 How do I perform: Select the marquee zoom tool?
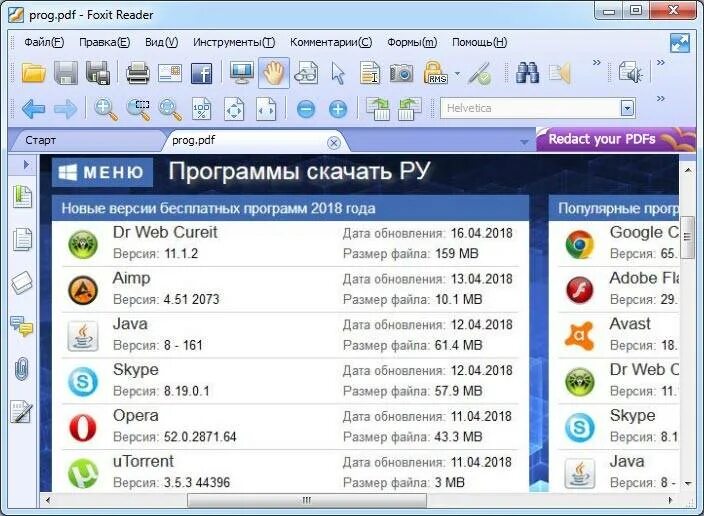click(x=138, y=110)
